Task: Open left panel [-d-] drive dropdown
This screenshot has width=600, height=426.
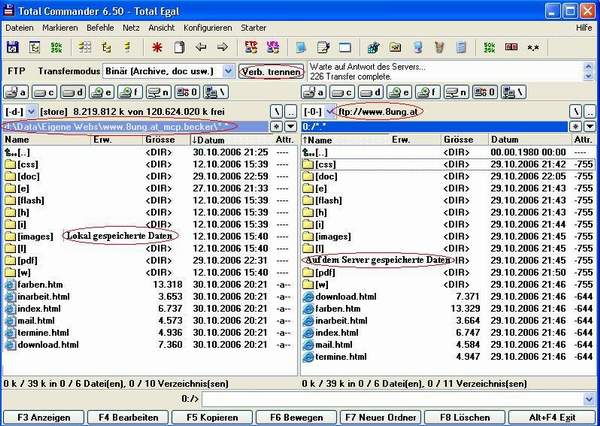Action: click(x=31, y=112)
